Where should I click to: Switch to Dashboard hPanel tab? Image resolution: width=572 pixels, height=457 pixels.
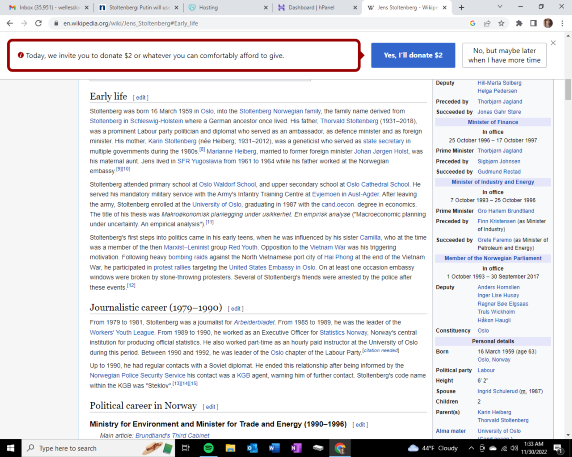[x=317, y=7]
